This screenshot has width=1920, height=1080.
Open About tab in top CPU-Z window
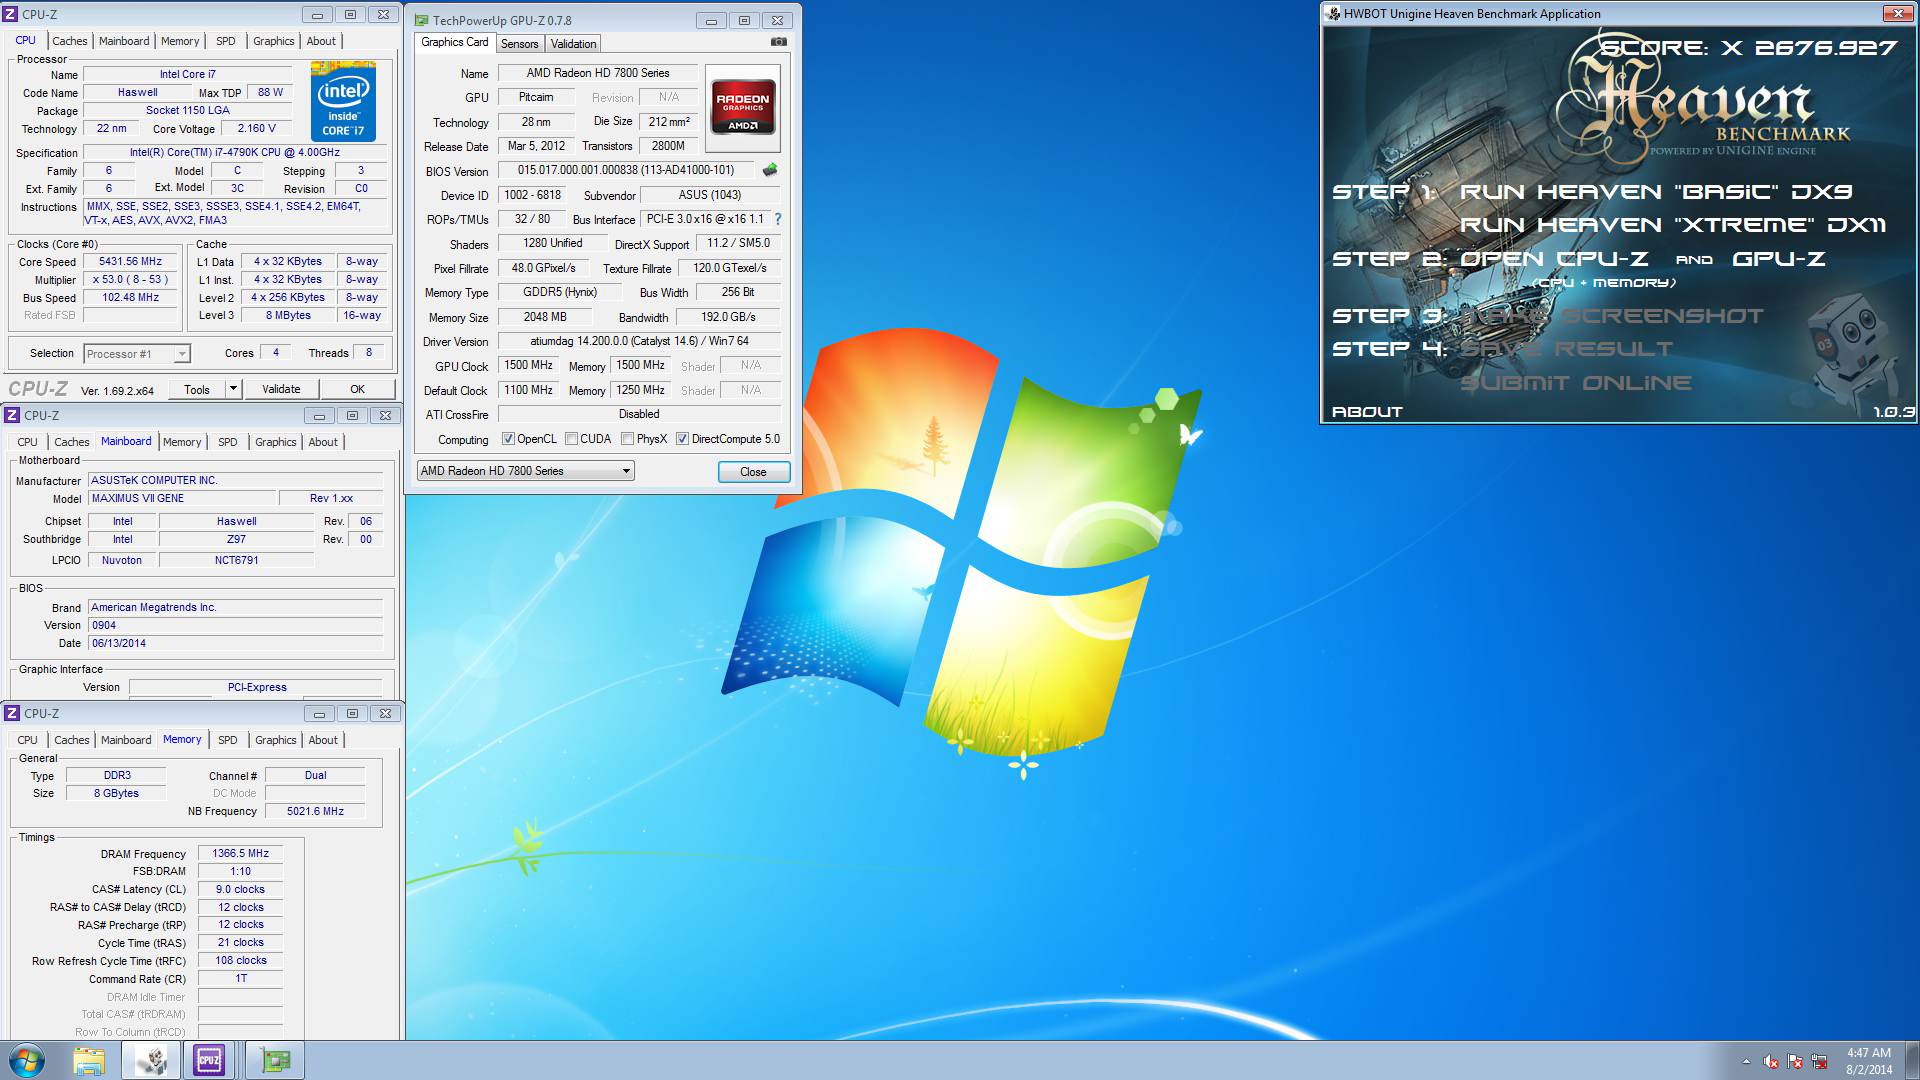coord(321,41)
